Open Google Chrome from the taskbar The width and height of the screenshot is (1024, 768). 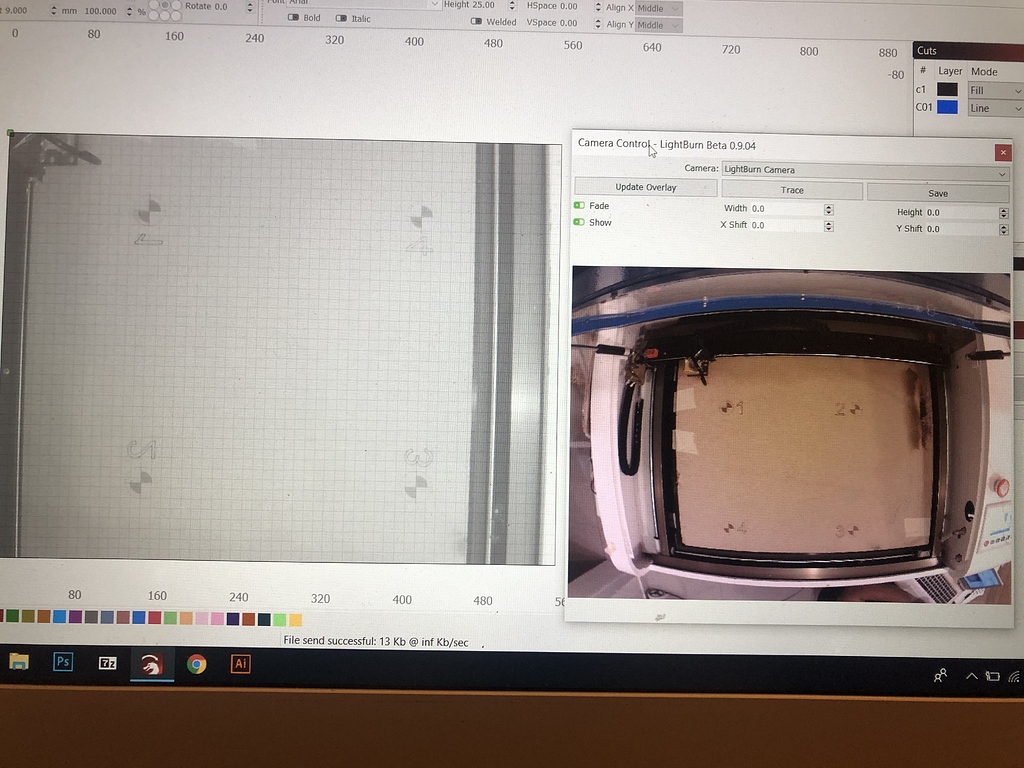[x=196, y=662]
